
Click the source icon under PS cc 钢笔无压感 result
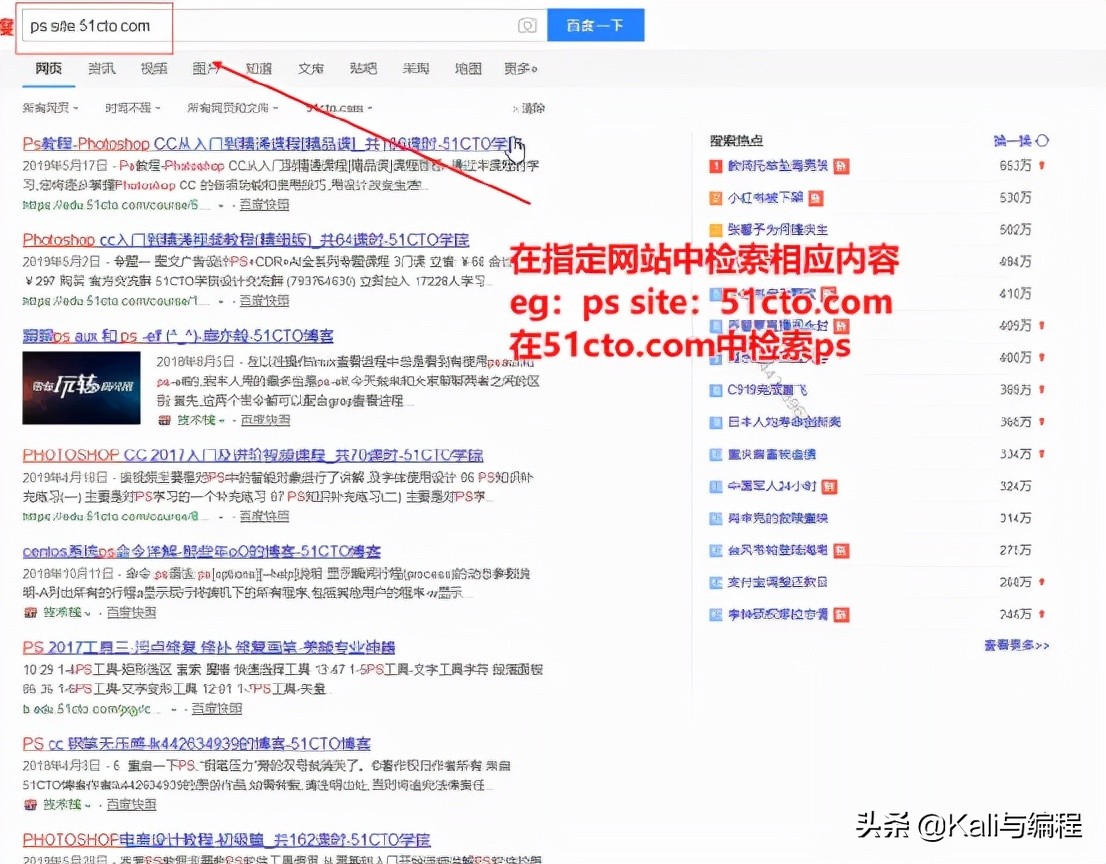pyautogui.click(x=30, y=804)
